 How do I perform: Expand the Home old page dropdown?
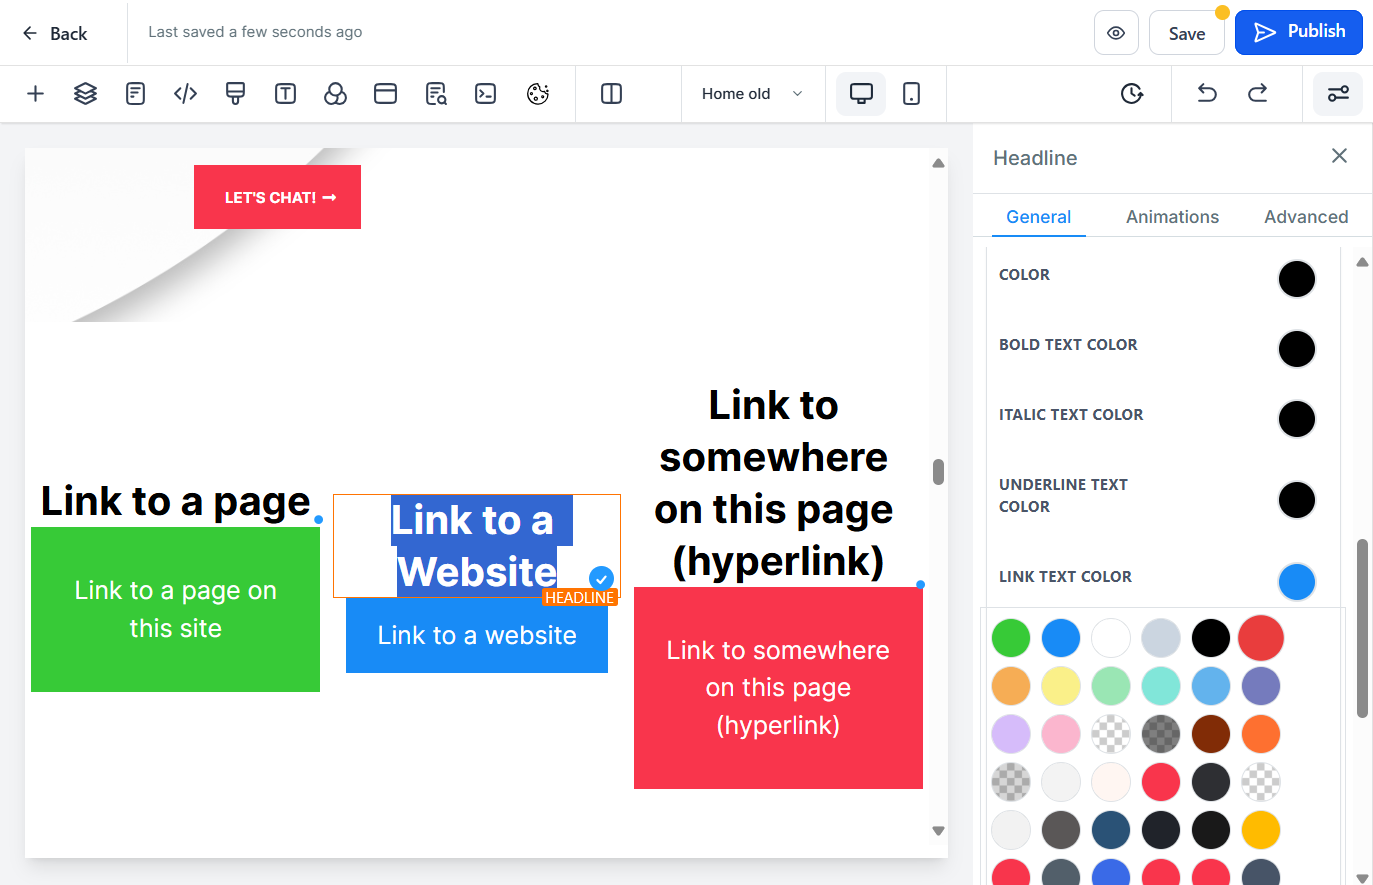(x=753, y=94)
